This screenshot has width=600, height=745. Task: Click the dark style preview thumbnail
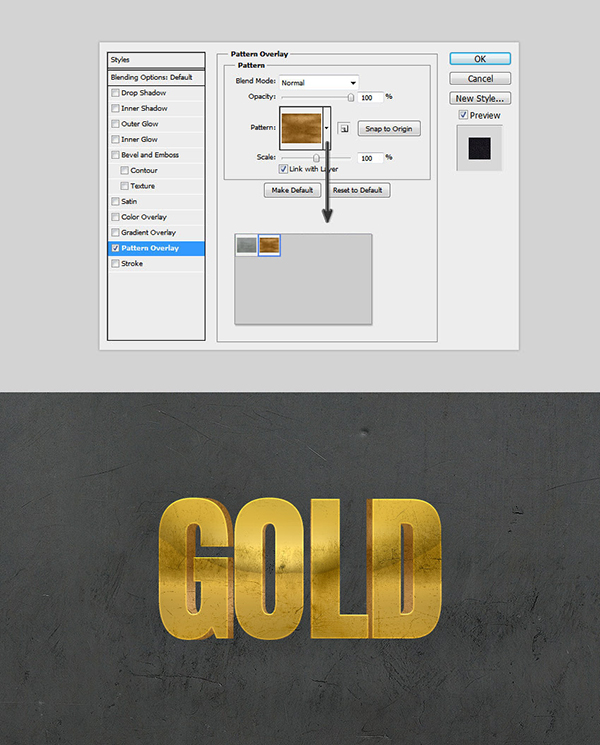479,147
